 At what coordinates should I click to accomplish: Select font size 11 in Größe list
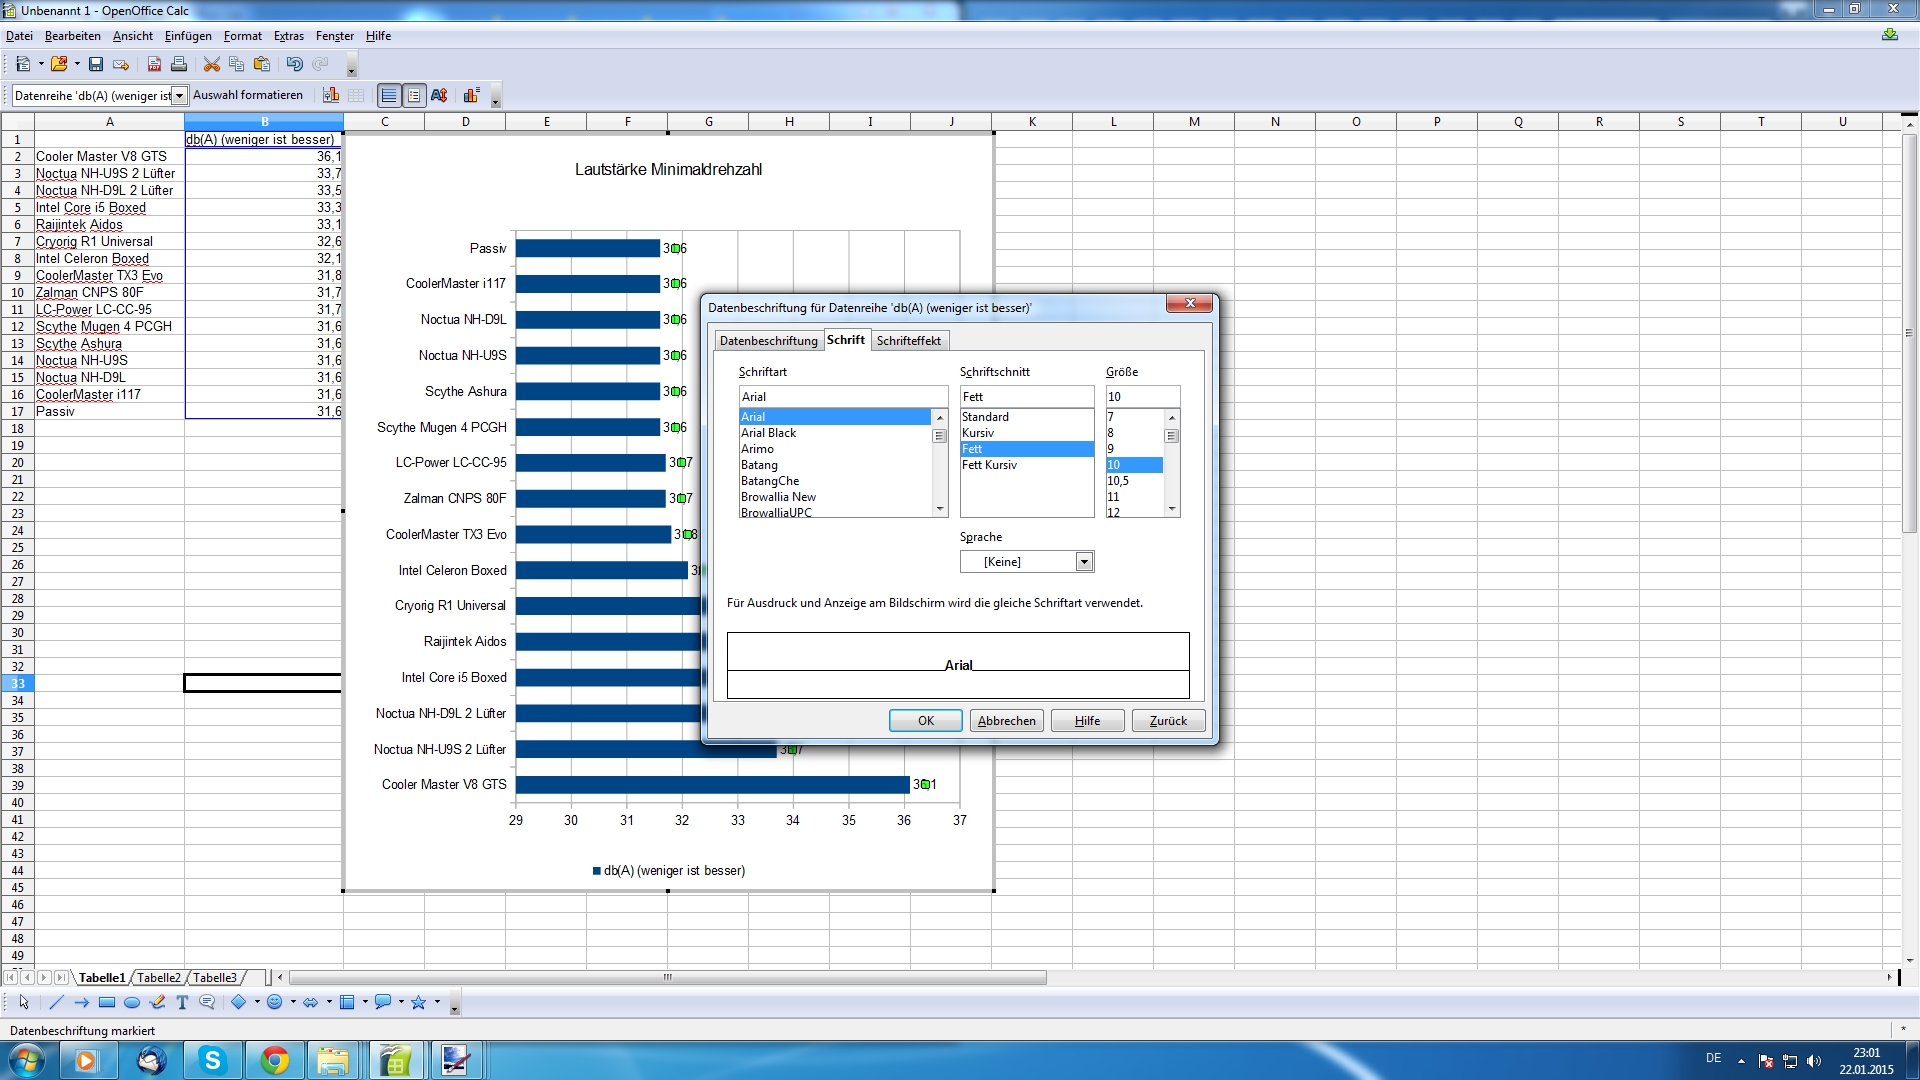pos(1134,497)
